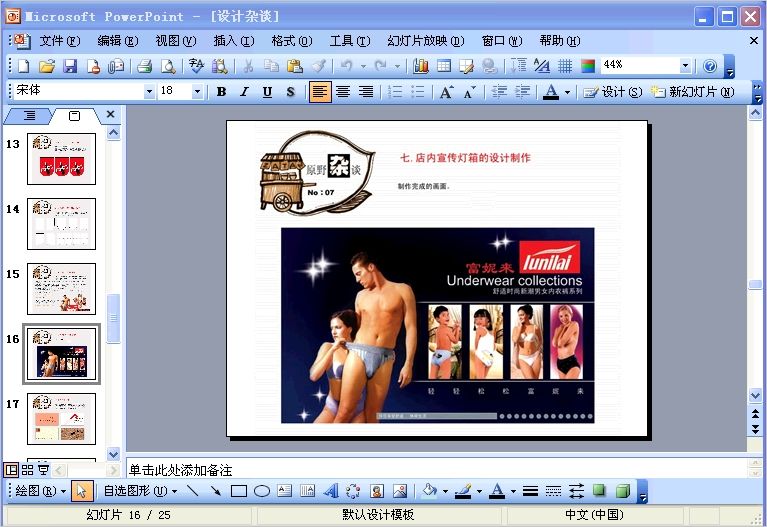
Task: Open line color dropdown arrow
Action: click(x=479, y=491)
